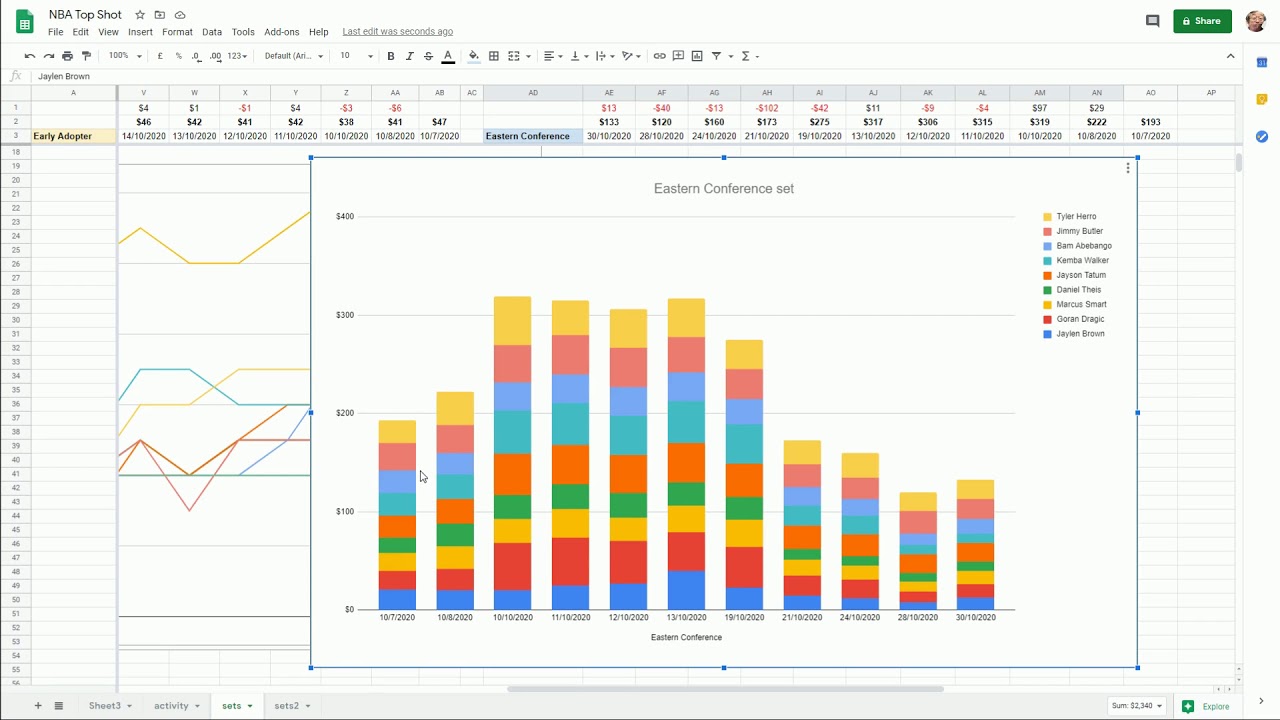This screenshot has width=1280, height=720.
Task: Add a new sheet with the plus button
Action: tap(38, 706)
